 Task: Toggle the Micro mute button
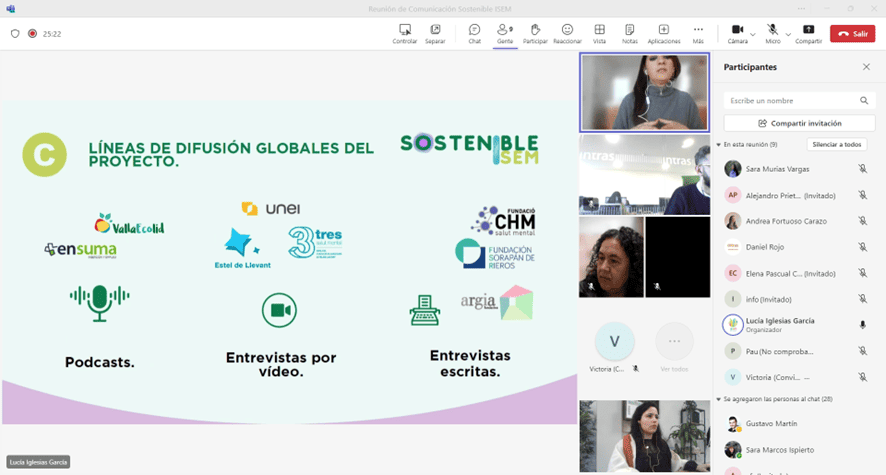click(772, 34)
